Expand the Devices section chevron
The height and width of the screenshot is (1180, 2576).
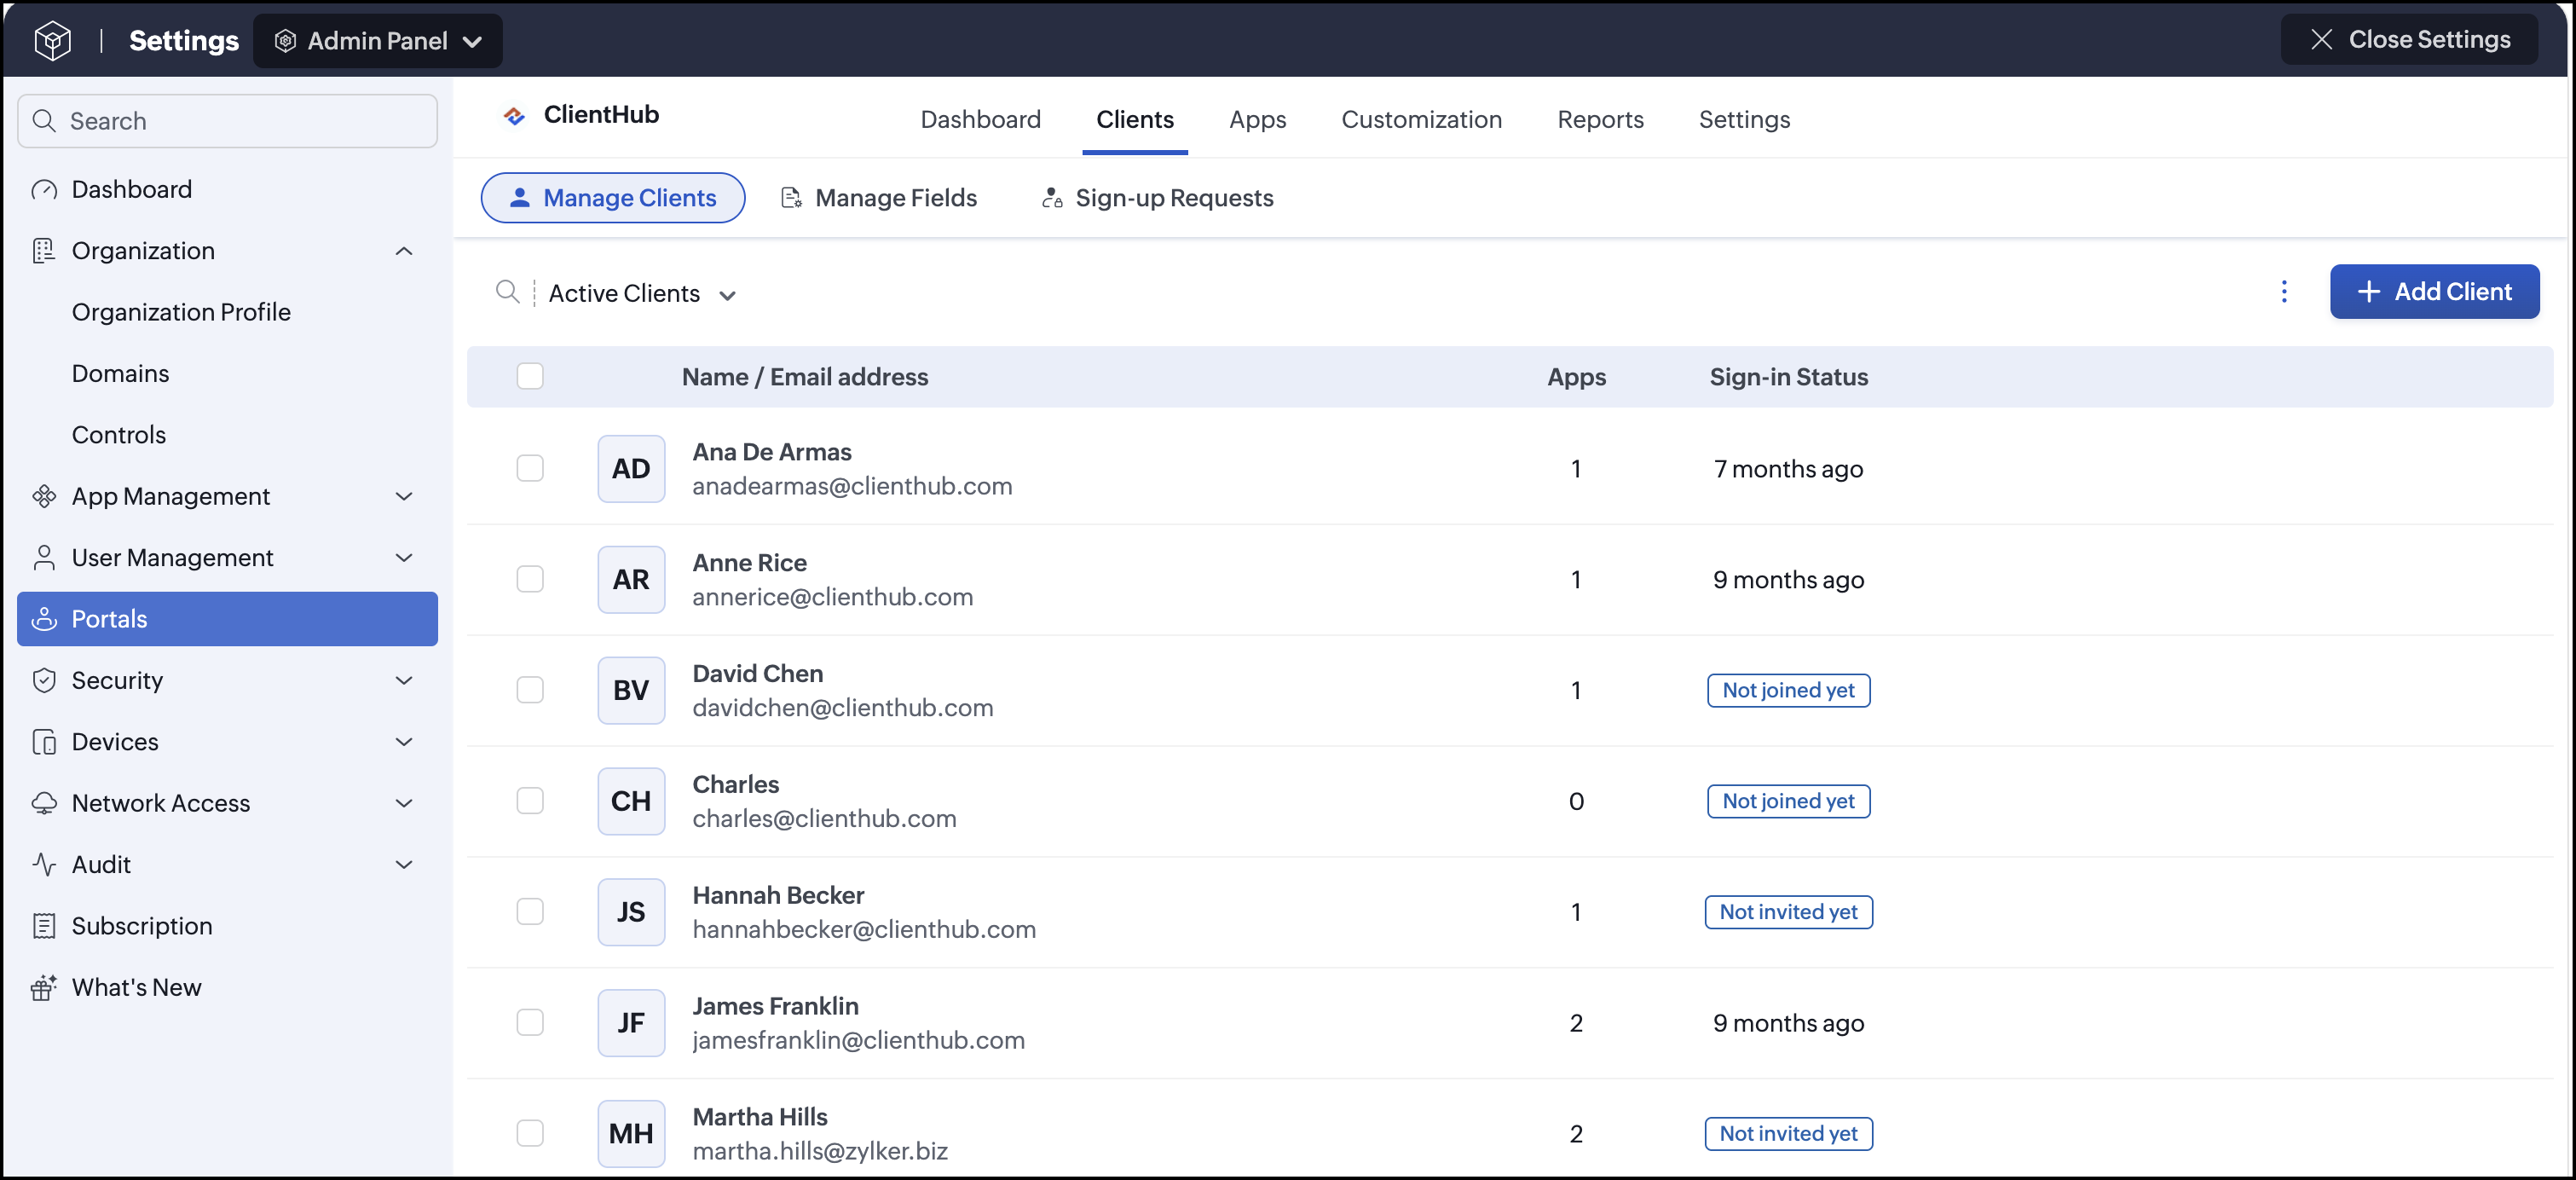[x=404, y=742]
